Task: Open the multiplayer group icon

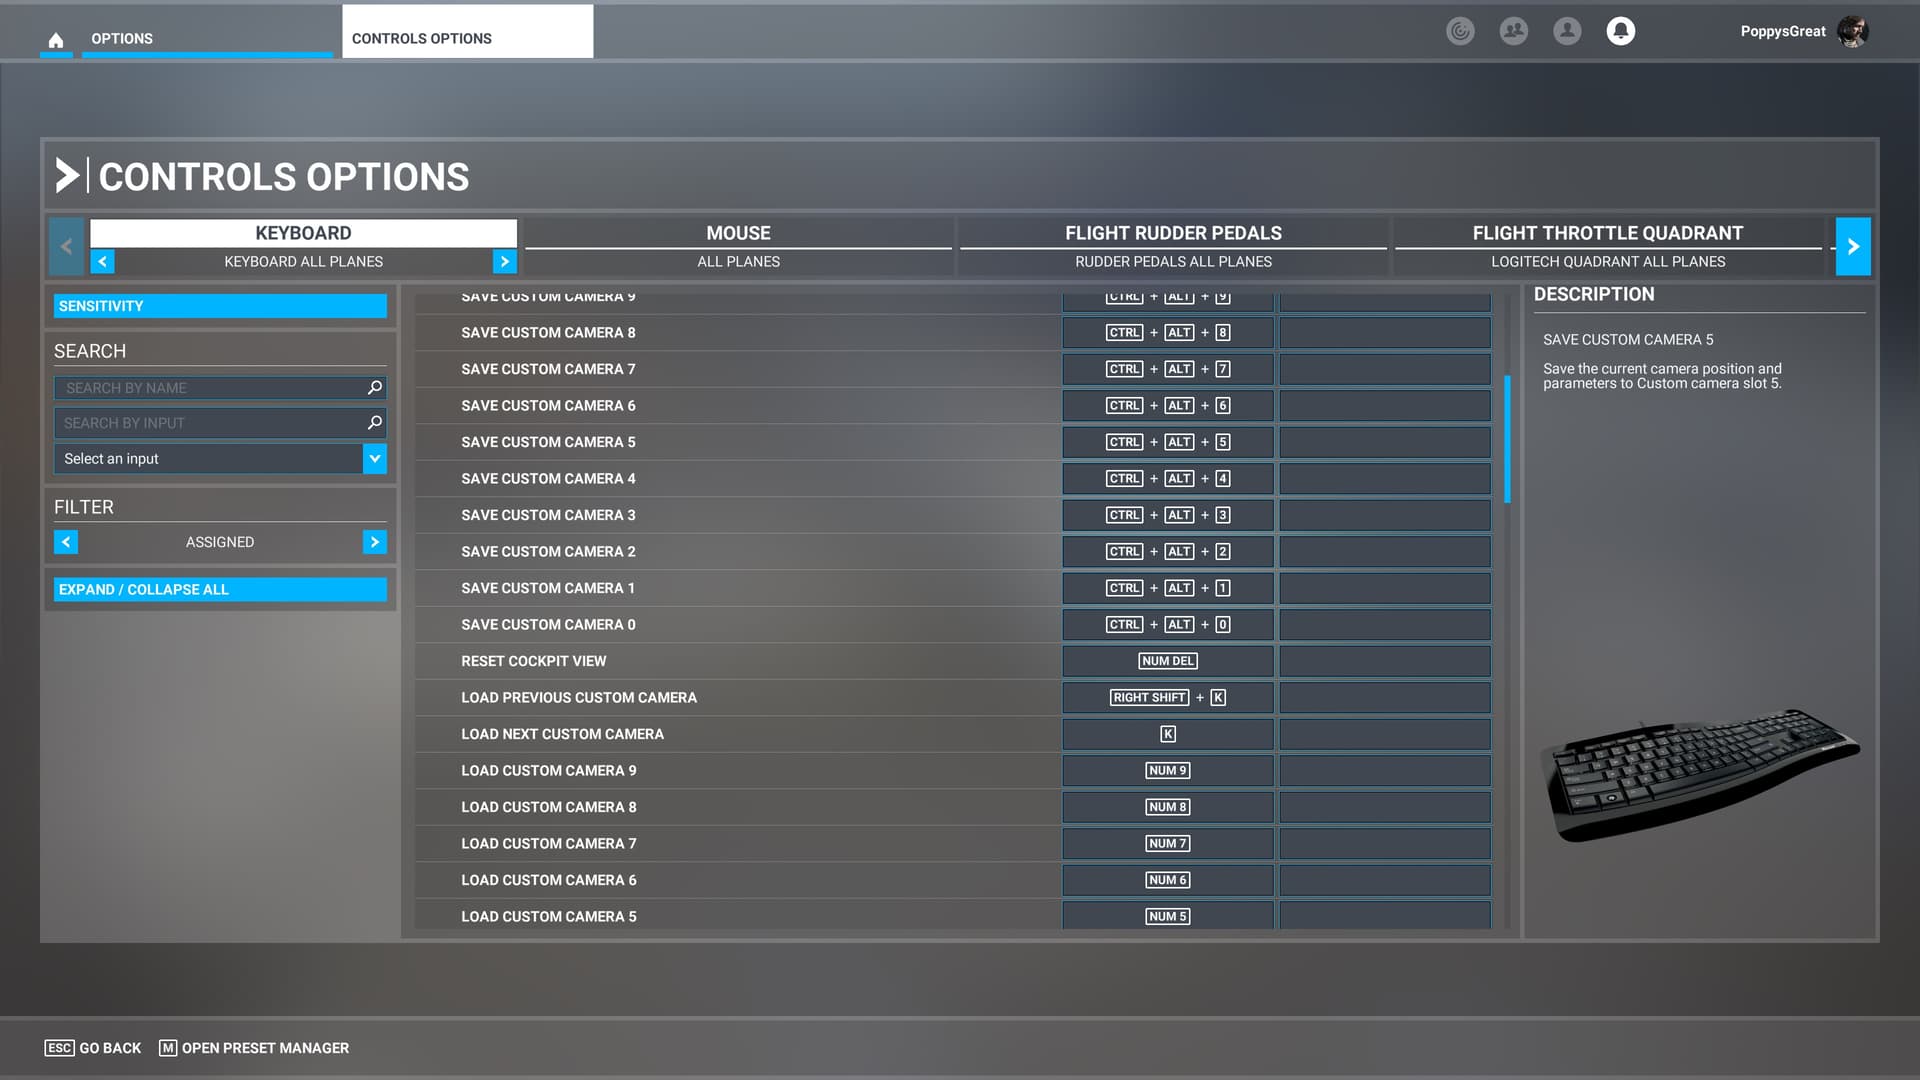Action: [1513, 31]
